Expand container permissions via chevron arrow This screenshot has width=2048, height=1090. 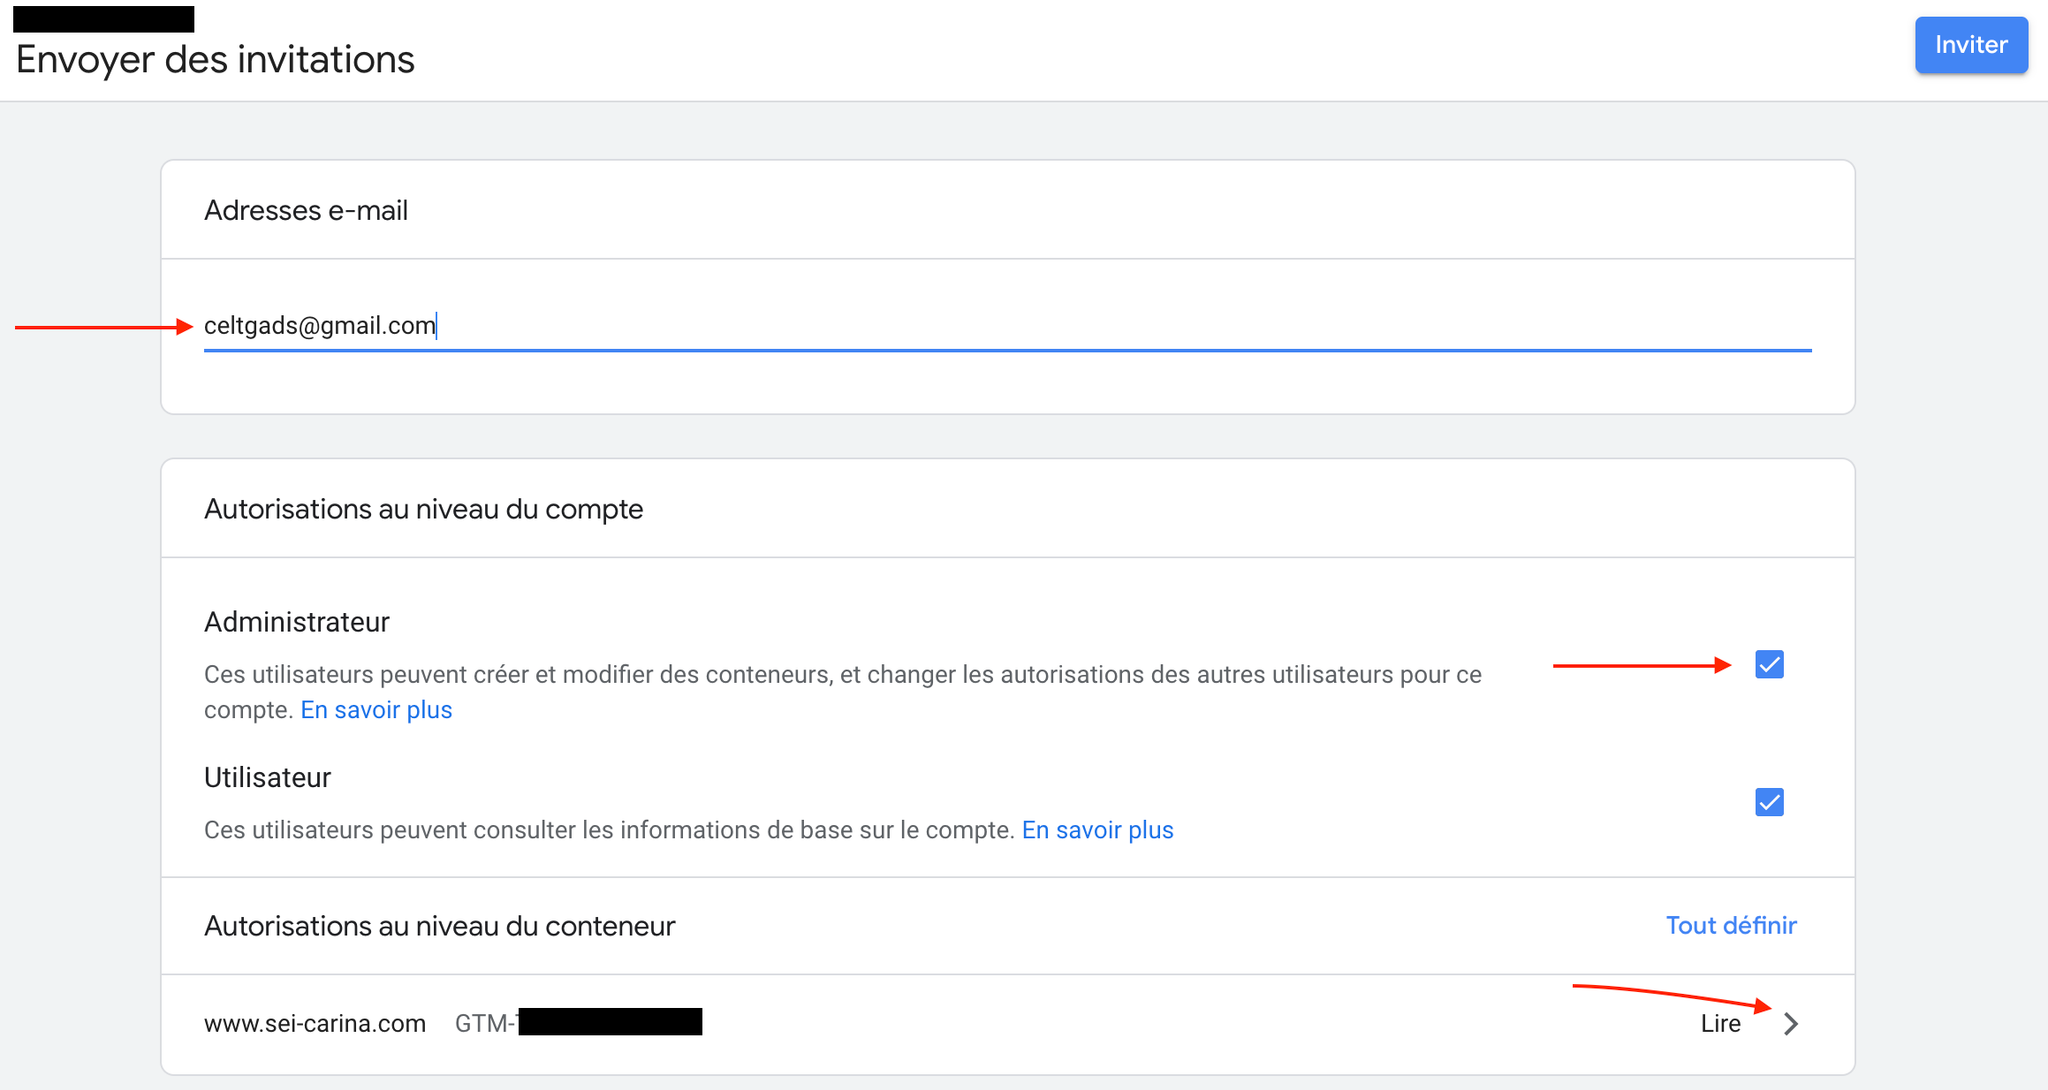(1791, 1024)
